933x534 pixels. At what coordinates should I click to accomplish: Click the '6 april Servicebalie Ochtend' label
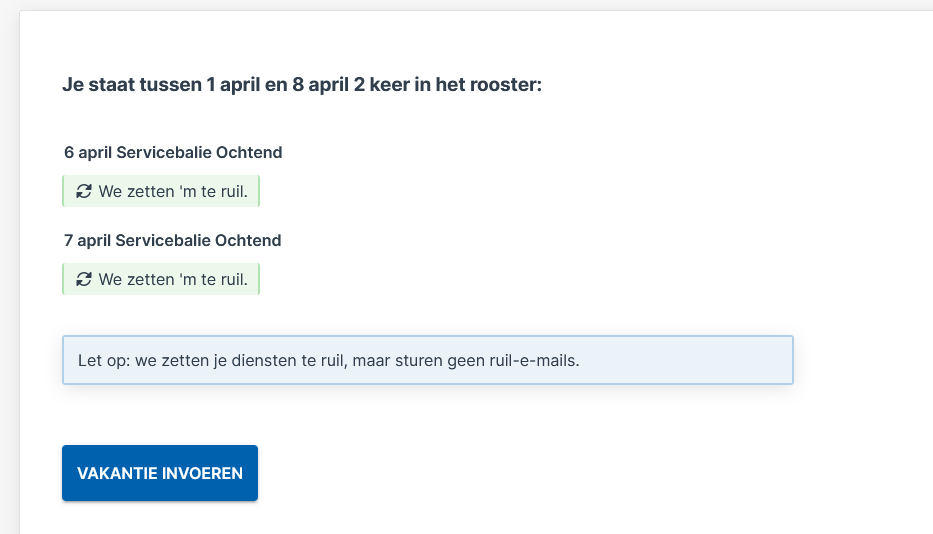pos(173,152)
